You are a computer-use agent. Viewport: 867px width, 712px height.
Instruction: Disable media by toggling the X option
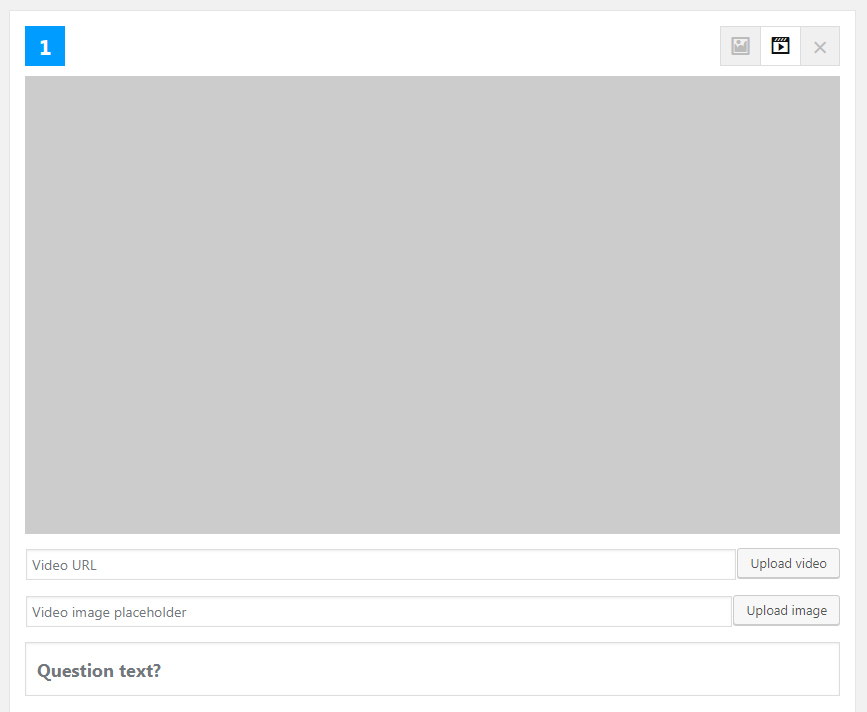click(820, 46)
